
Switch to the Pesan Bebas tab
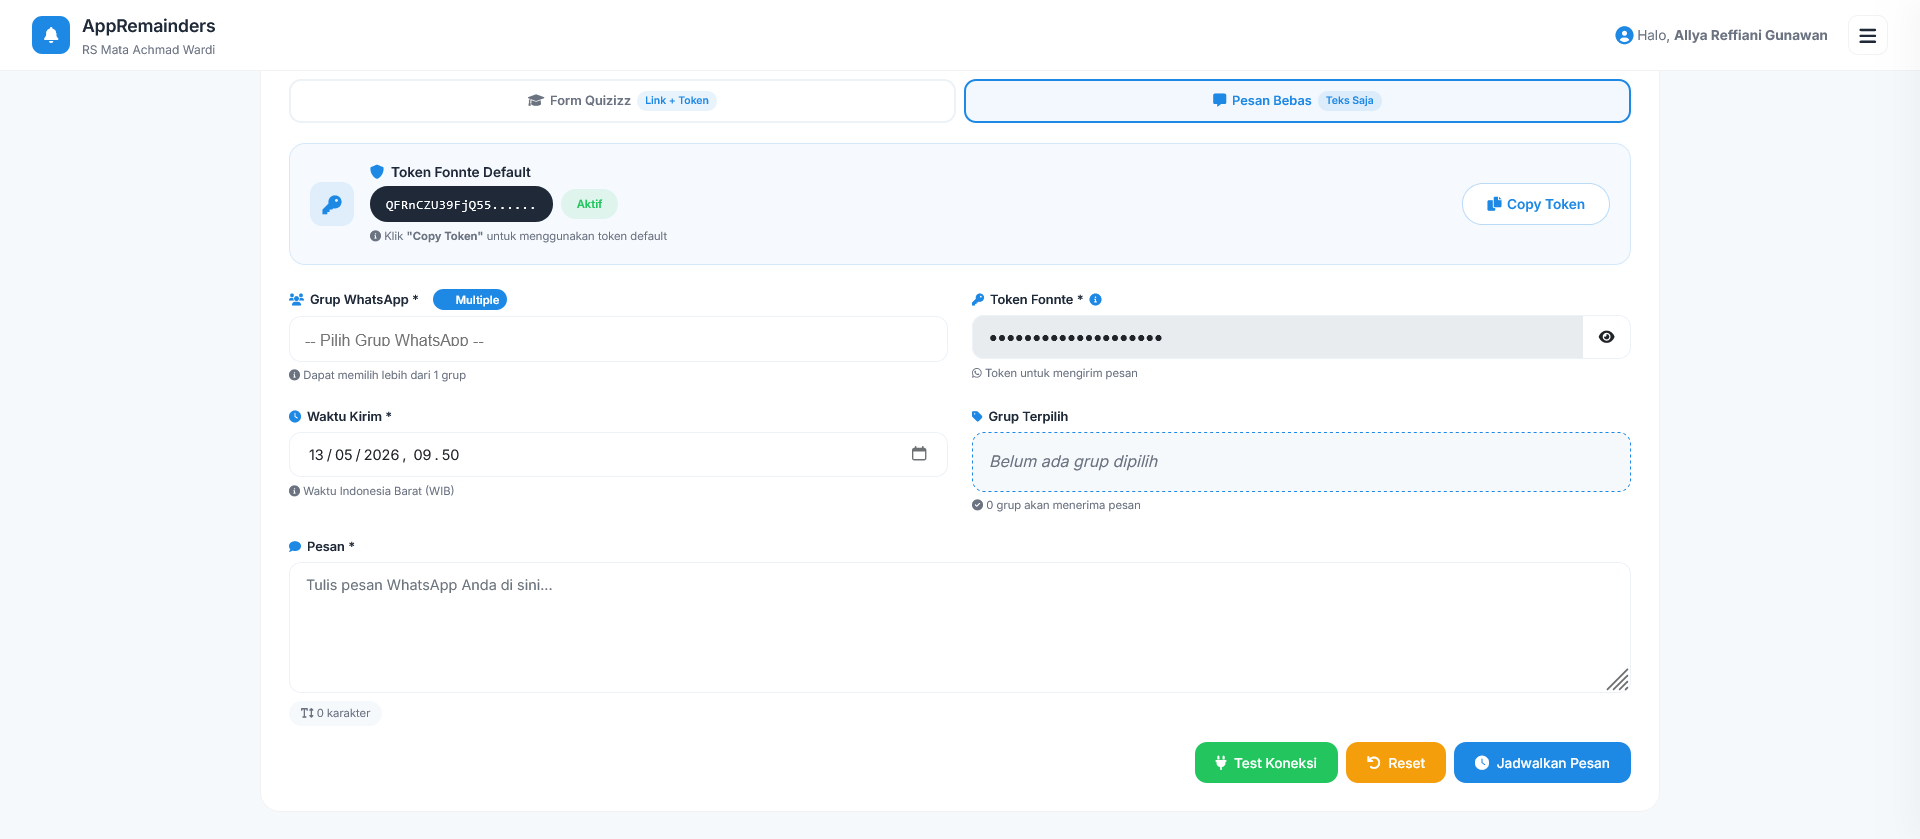click(1297, 101)
